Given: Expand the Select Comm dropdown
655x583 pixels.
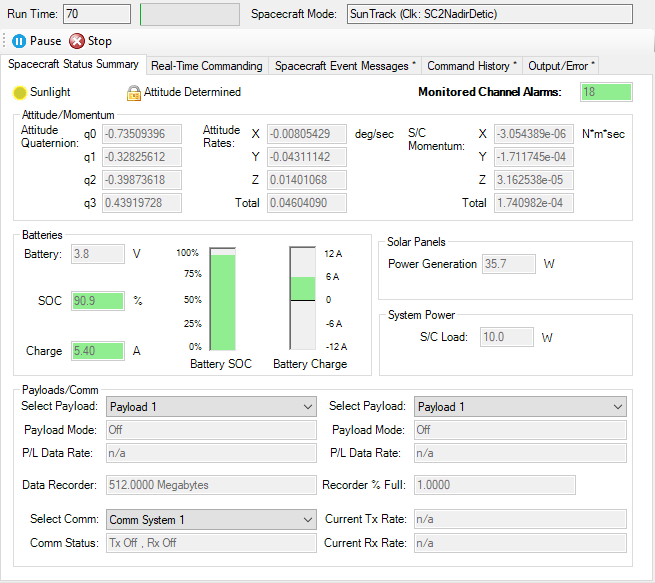Looking at the screenshot, I should tap(211, 520).
